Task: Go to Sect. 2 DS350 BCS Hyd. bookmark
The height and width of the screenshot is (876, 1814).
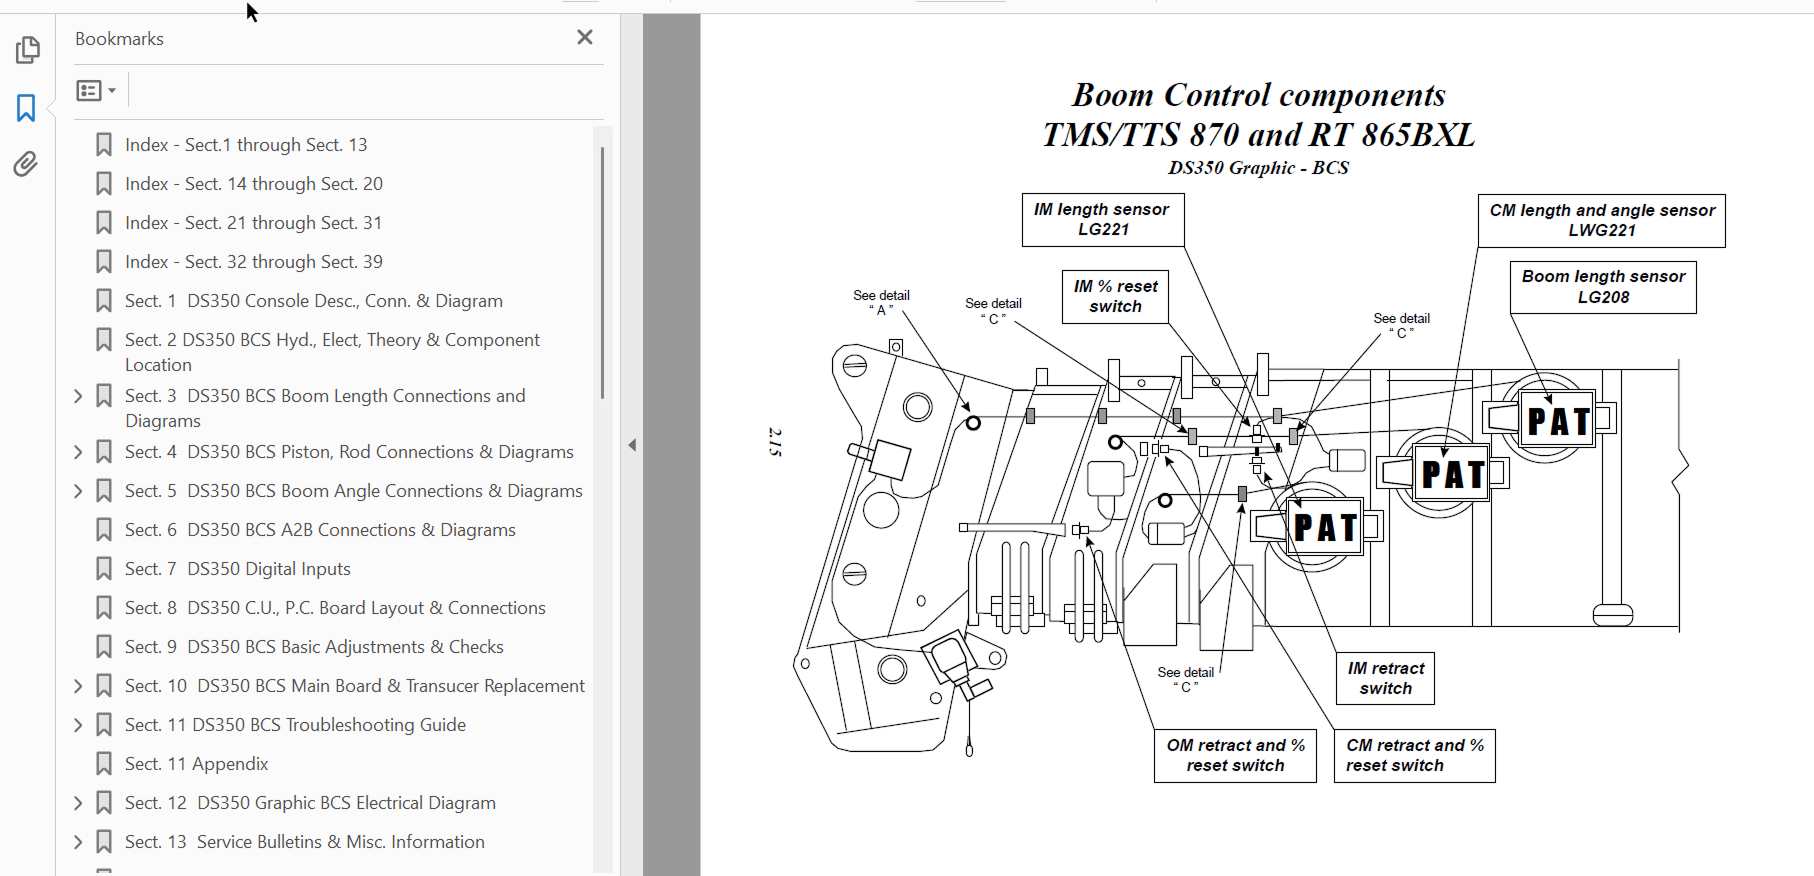Action: coord(332,352)
